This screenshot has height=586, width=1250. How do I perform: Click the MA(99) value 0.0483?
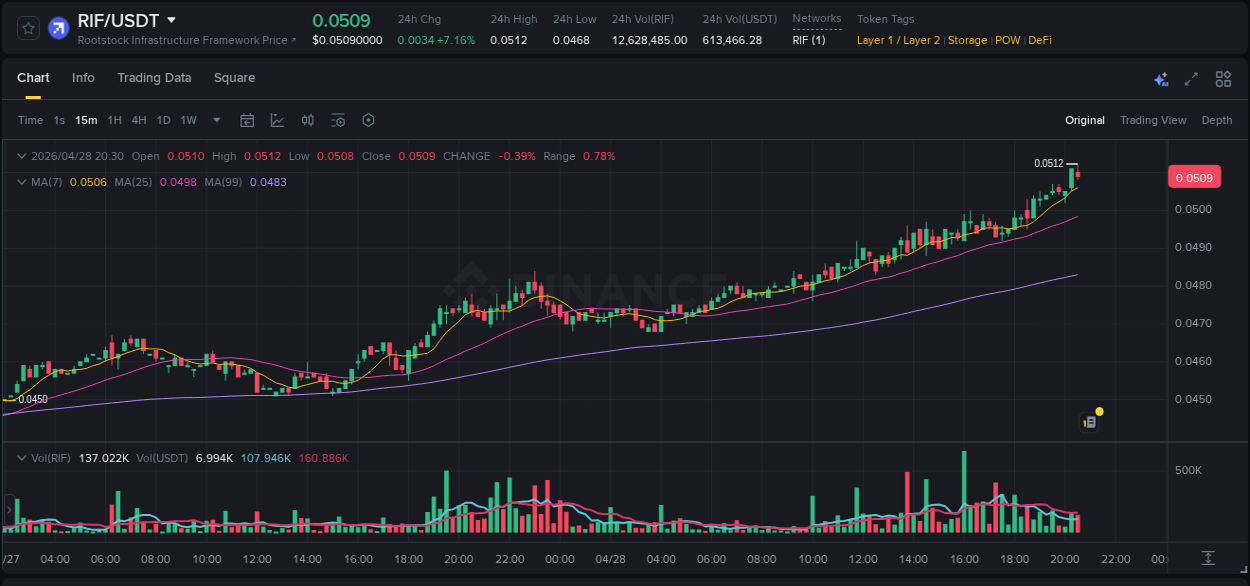(268, 182)
